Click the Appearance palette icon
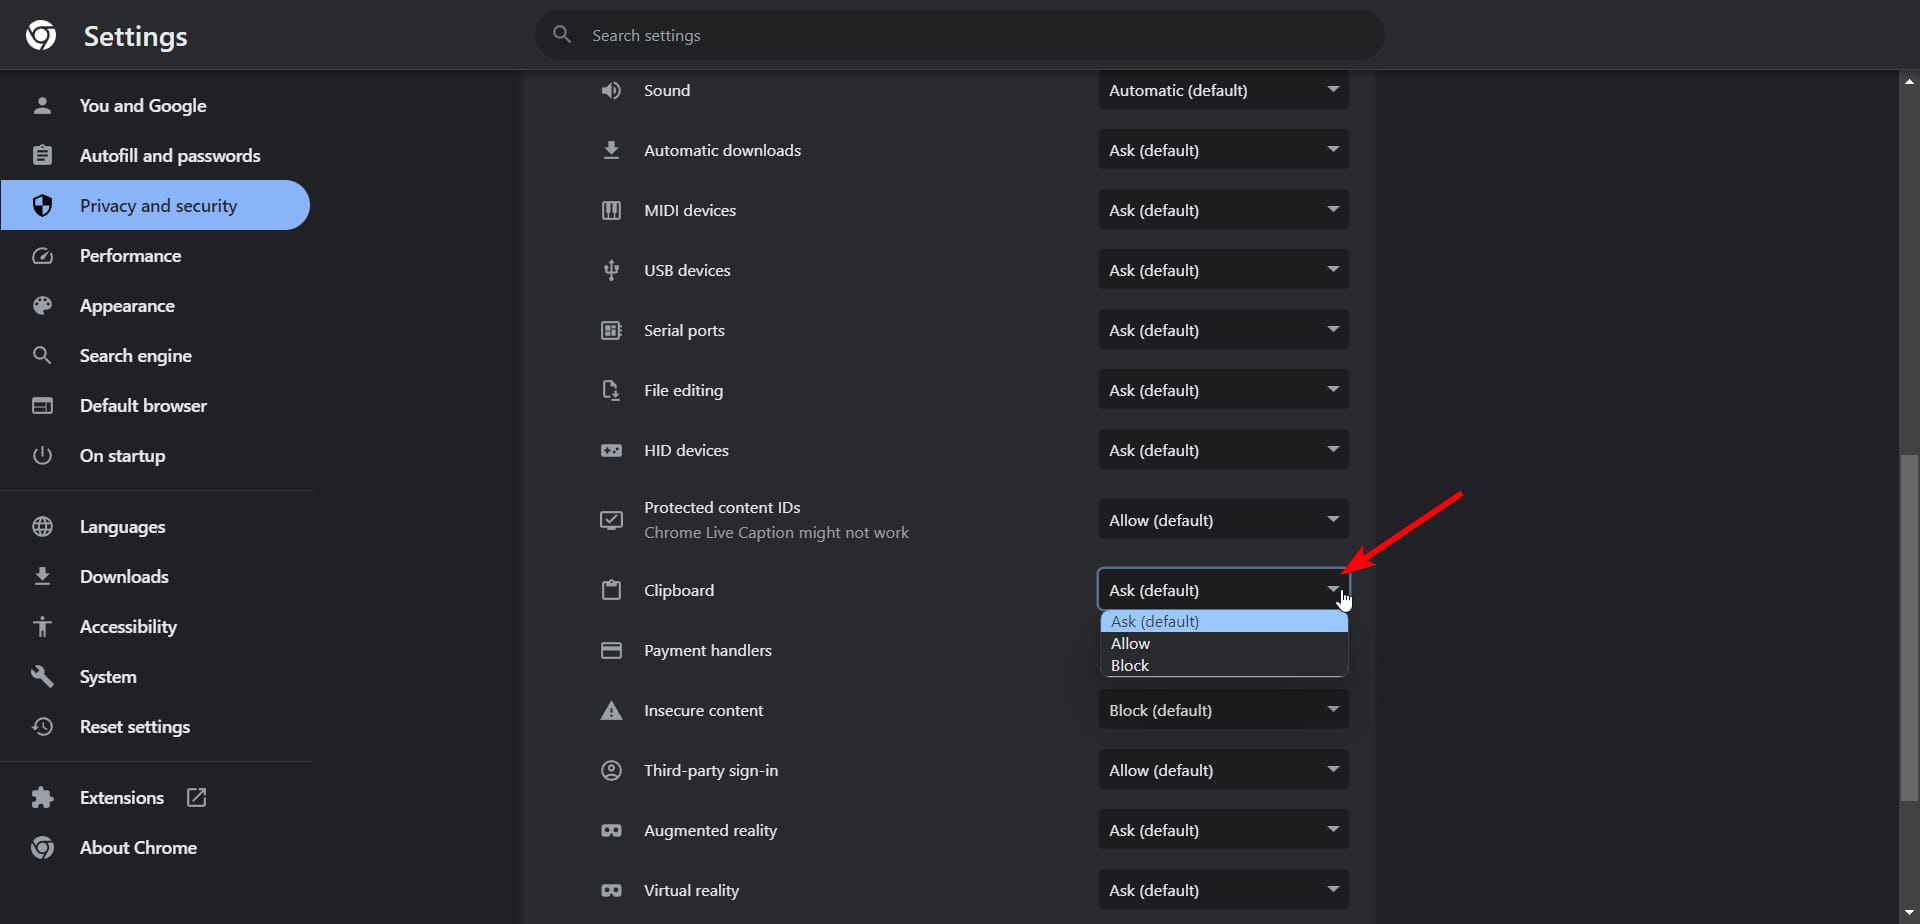The width and height of the screenshot is (1920, 924). (x=42, y=305)
